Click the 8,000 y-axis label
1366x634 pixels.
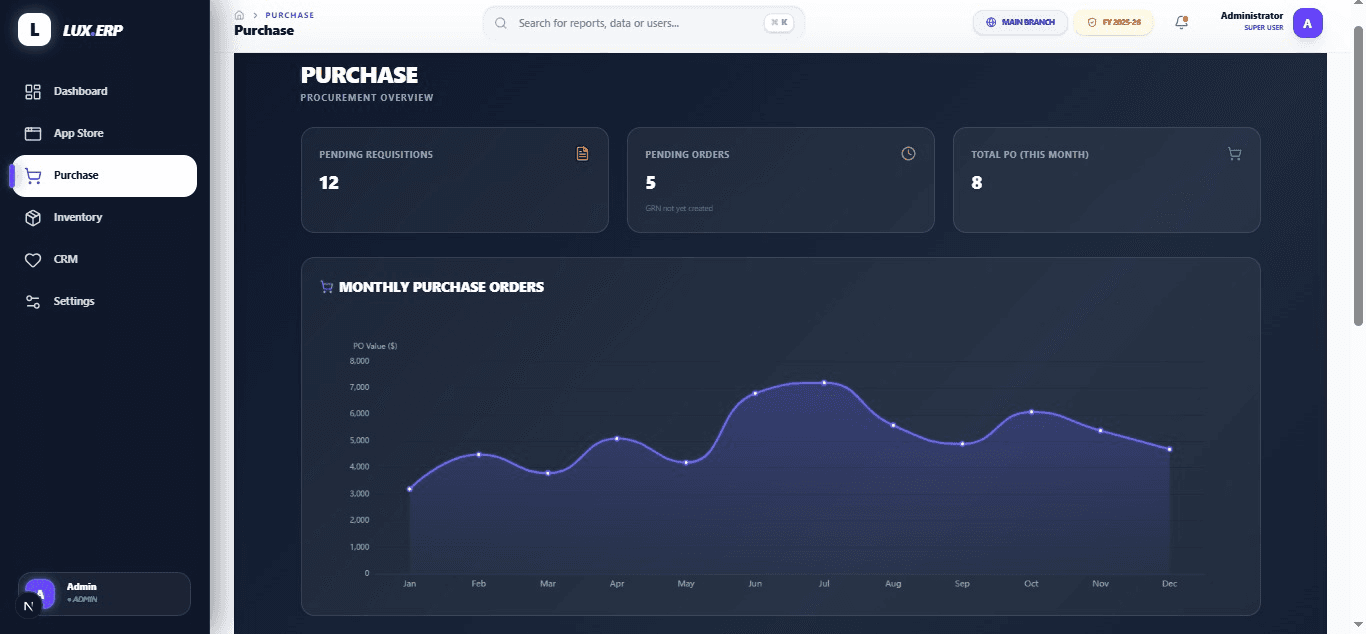click(360, 360)
